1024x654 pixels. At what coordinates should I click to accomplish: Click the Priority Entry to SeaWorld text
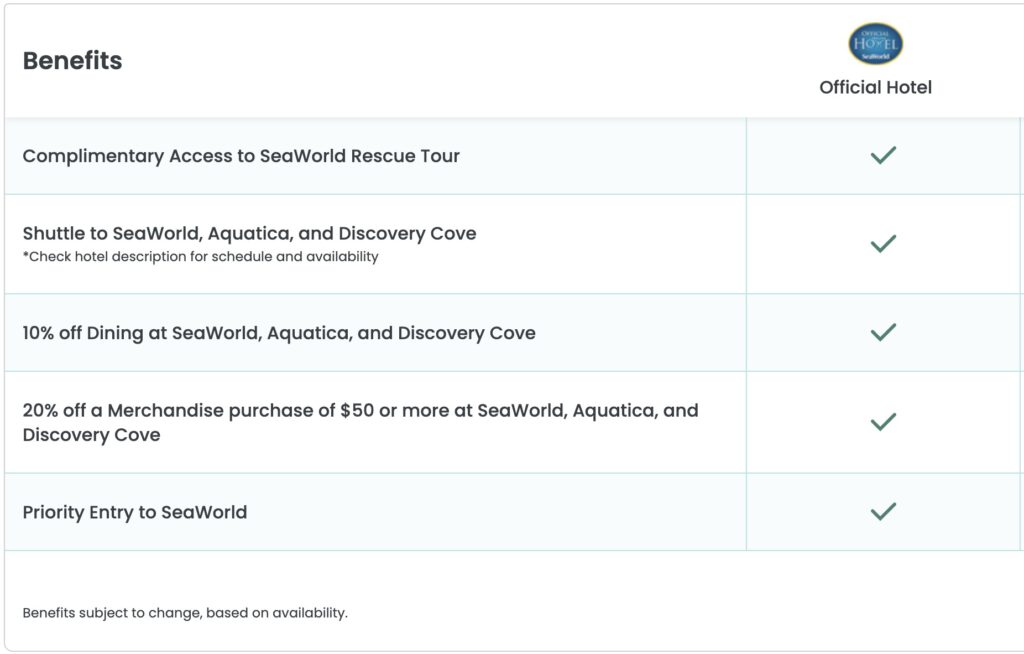point(135,512)
